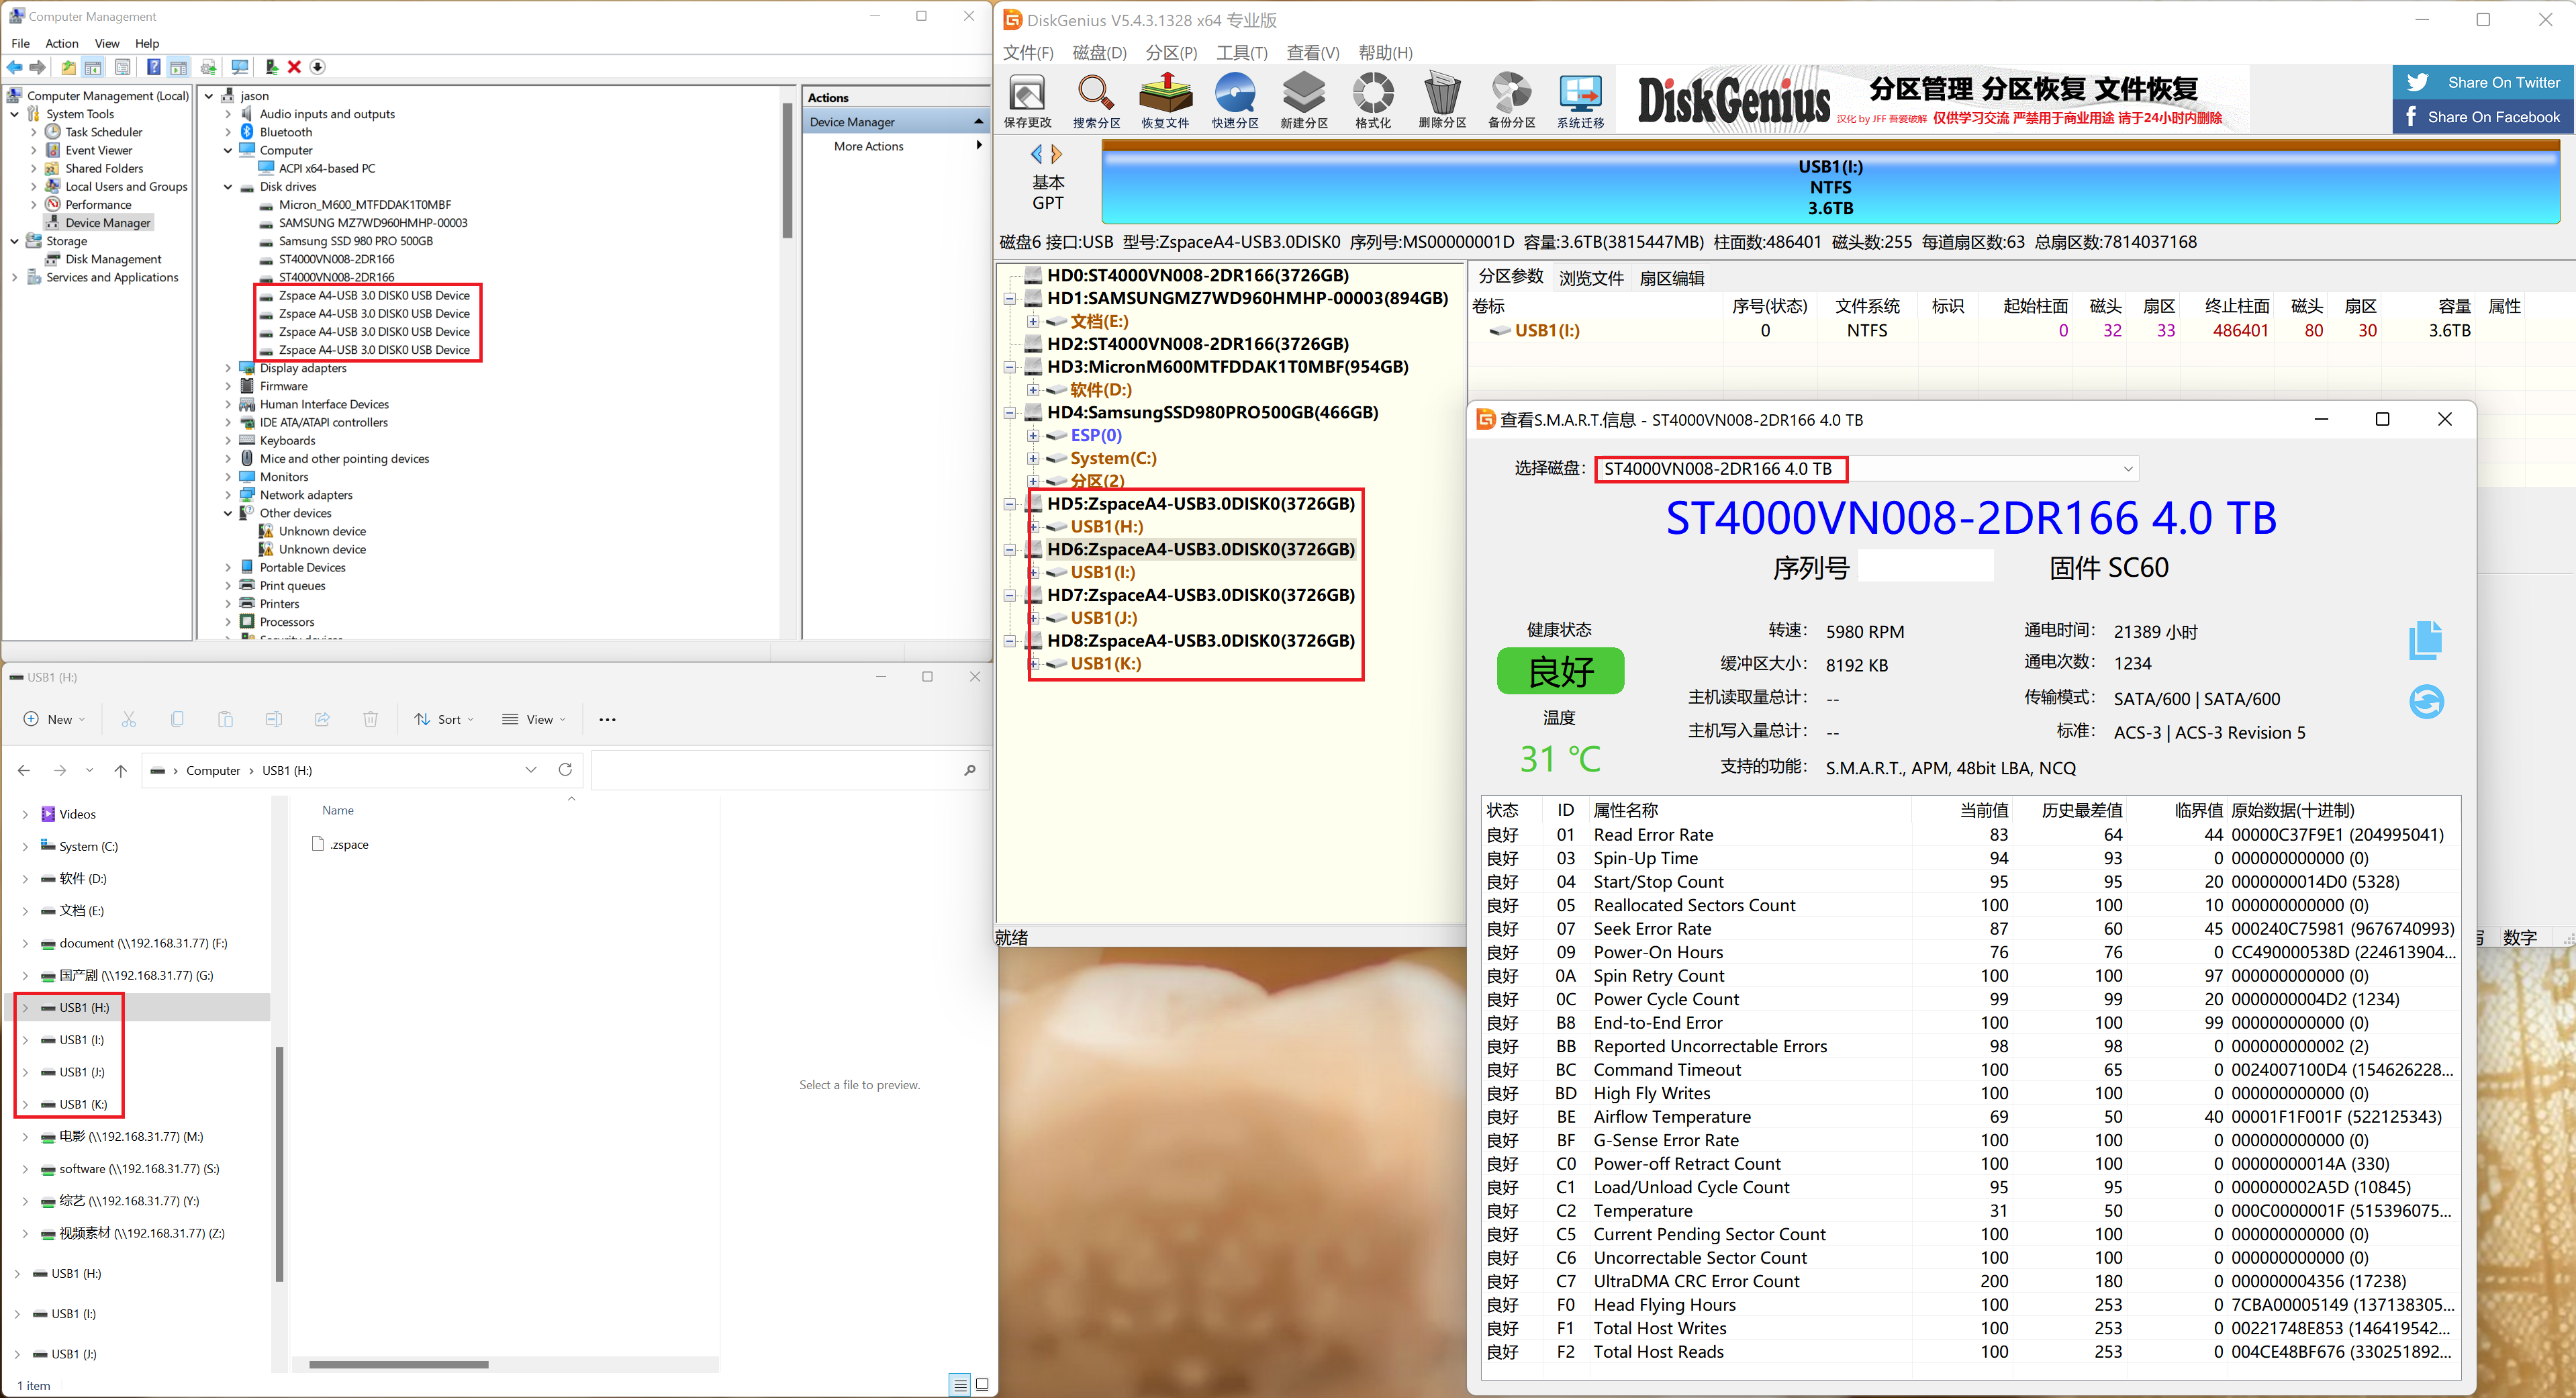Click the Explorer navigation pane vertical scrollbar

(279, 1163)
